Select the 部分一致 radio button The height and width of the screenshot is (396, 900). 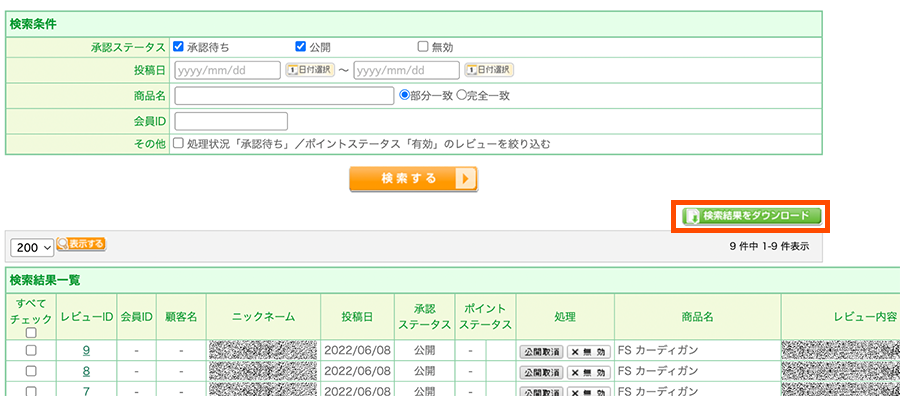point(404,96)
